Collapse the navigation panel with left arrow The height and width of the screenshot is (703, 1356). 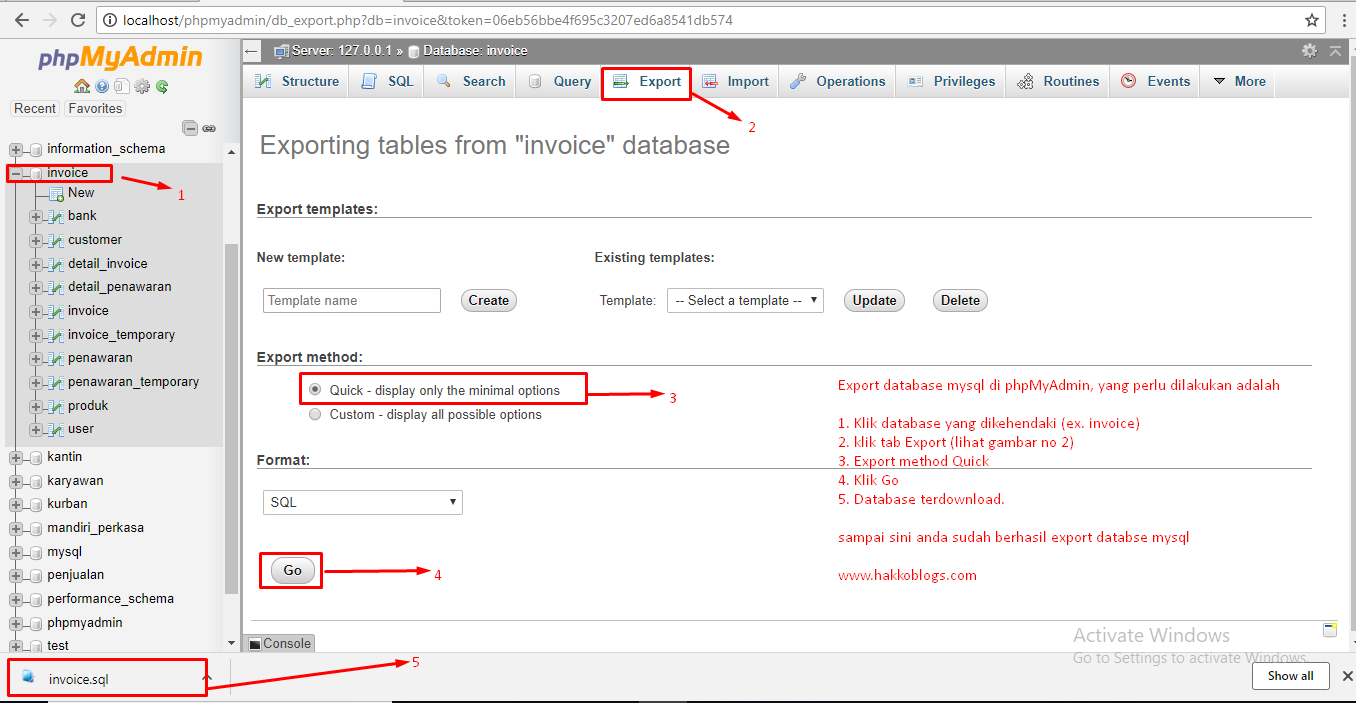[251, 50]
